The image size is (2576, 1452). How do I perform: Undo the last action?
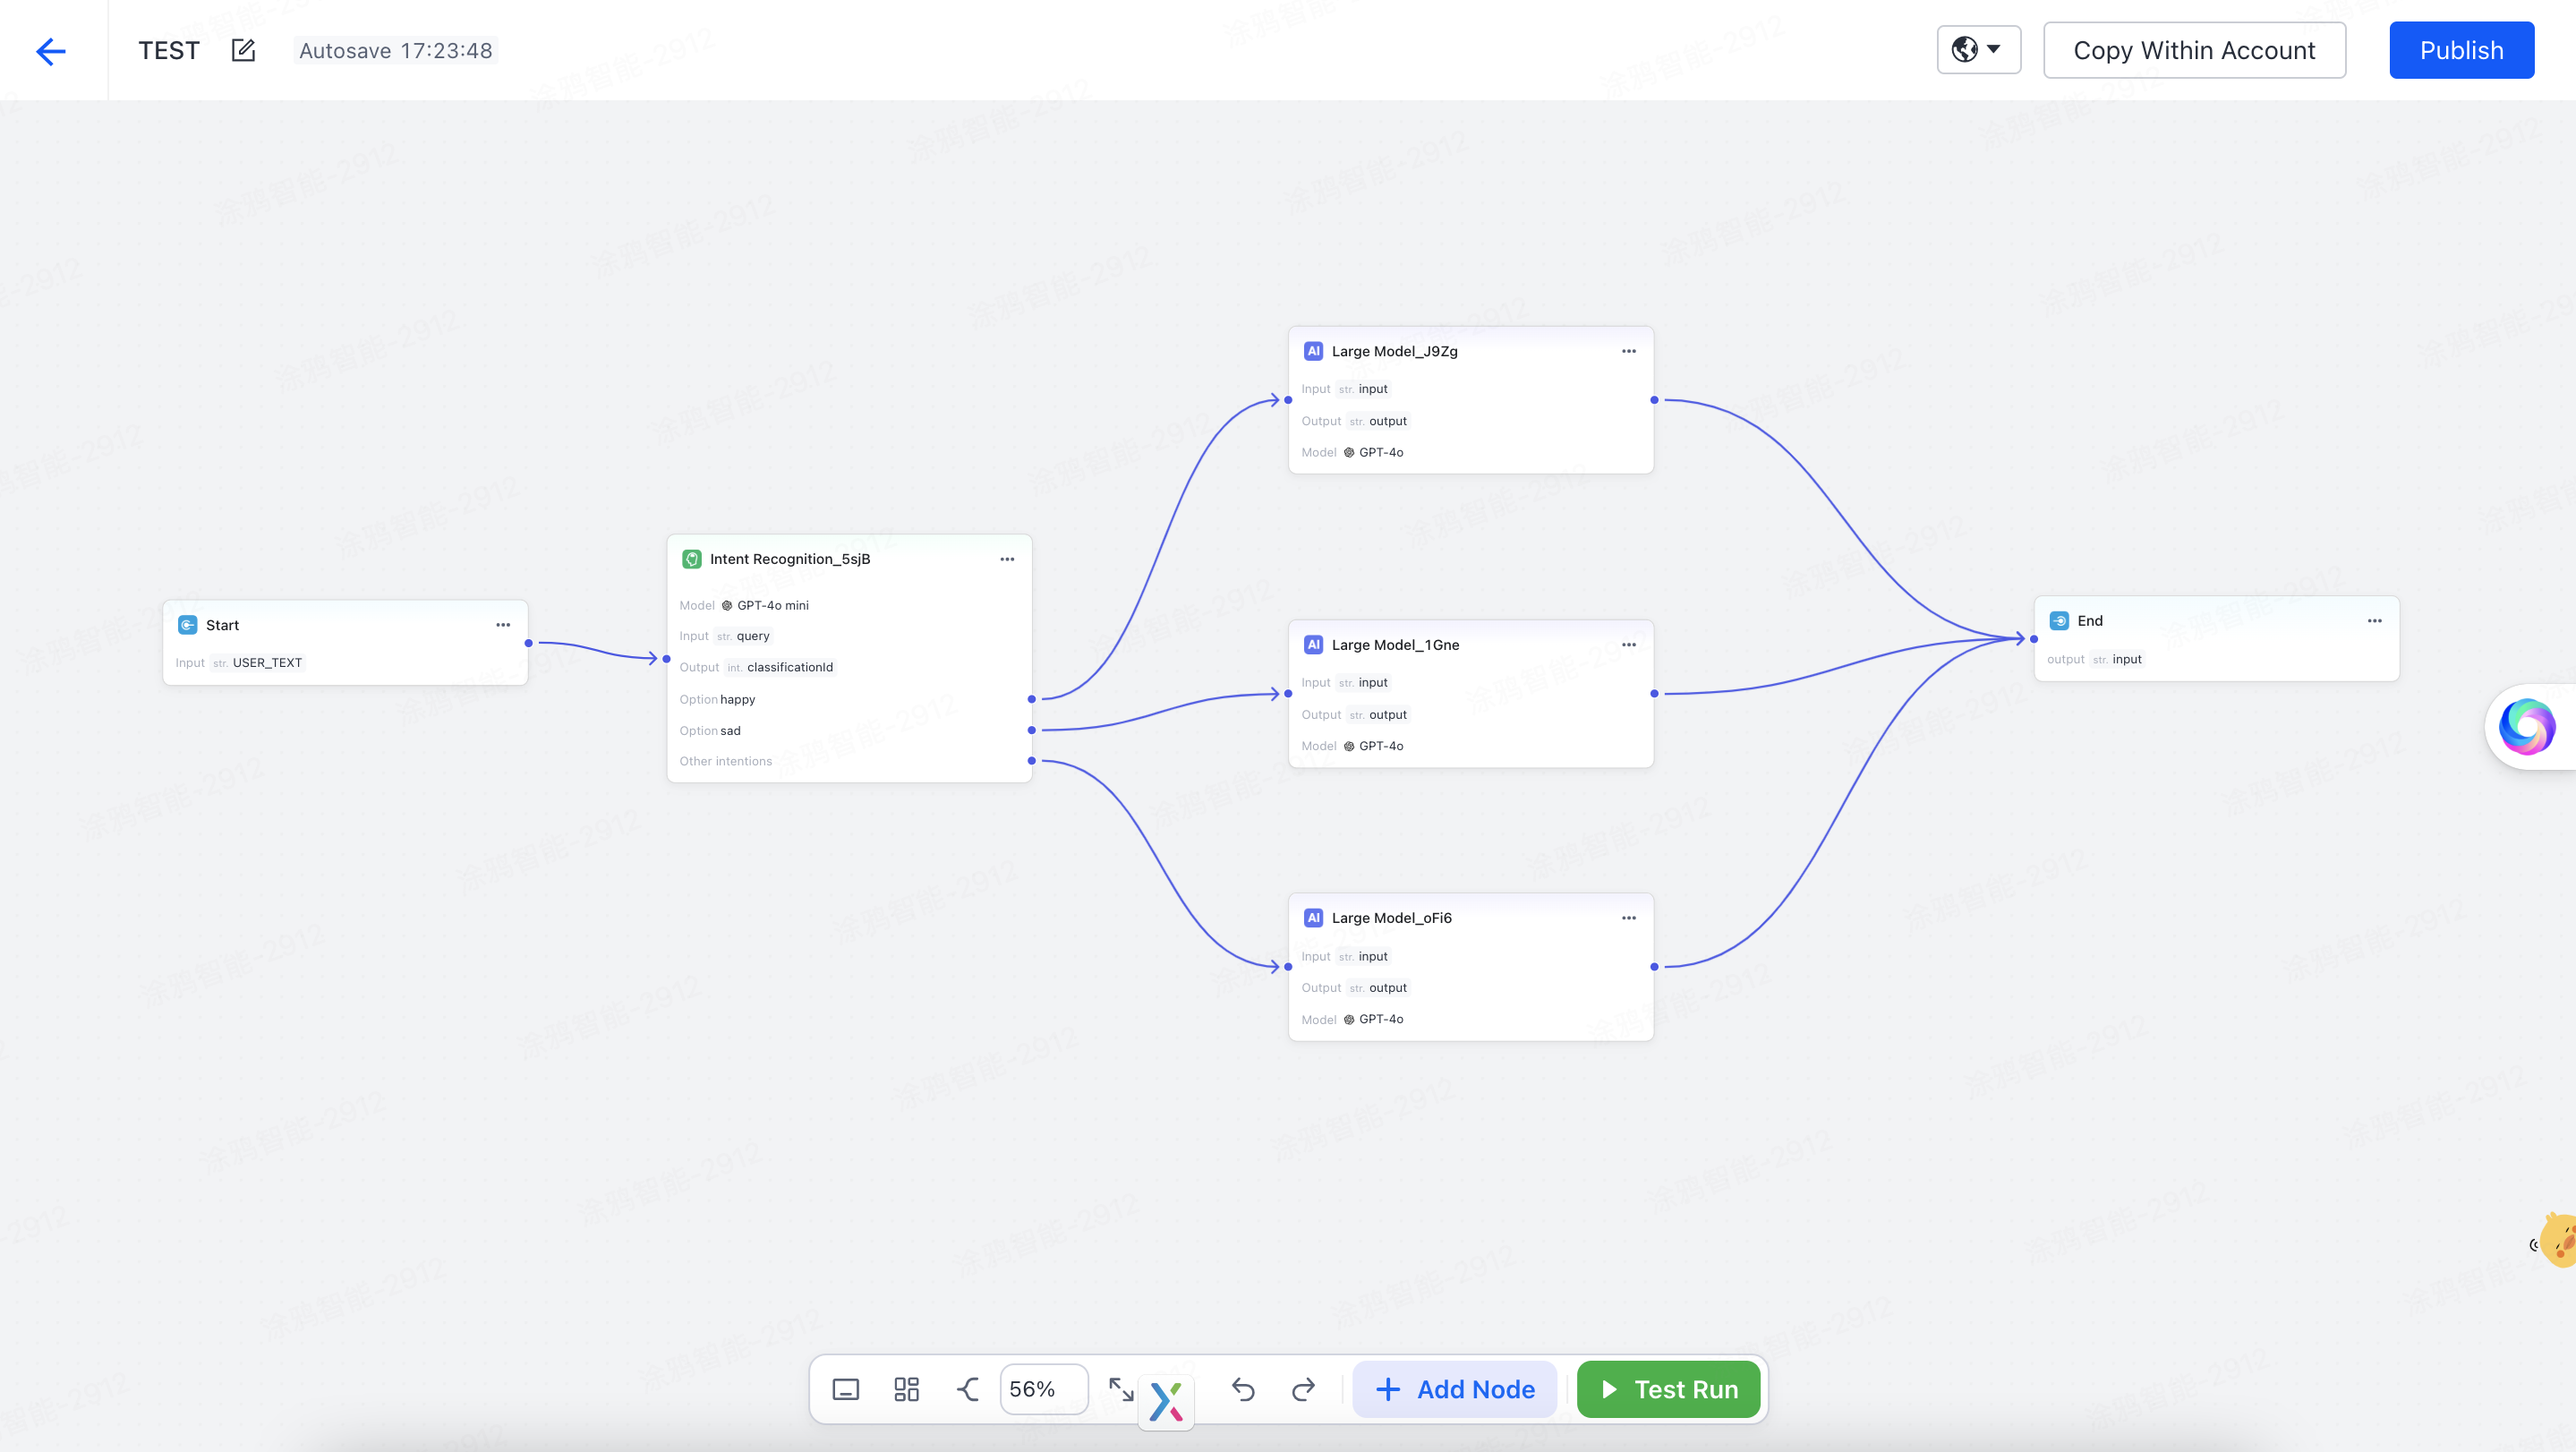click(x=1243, y=1389)
